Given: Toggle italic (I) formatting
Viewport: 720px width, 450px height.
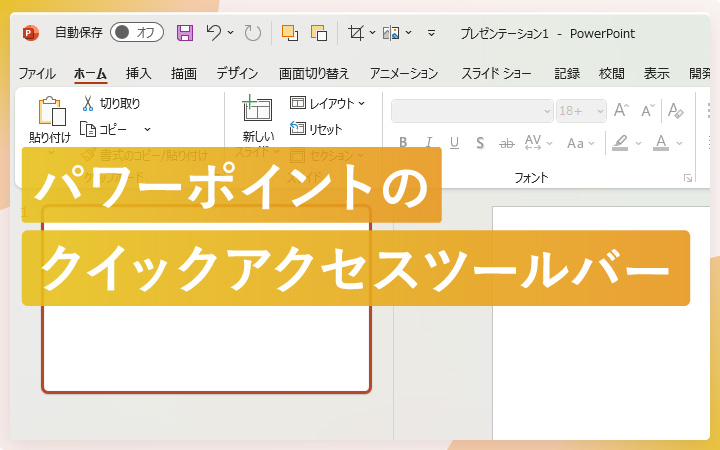Looking at the screenshot, I should (x=429, y=143).
